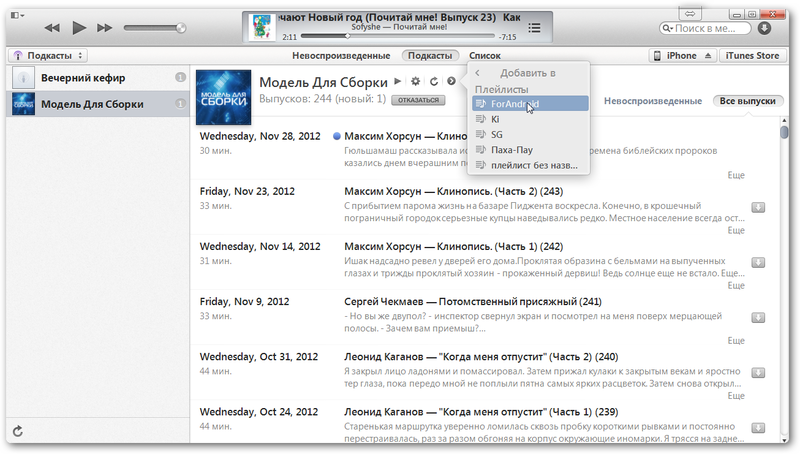
Task: Go back using the popup's back chevron
Action: pyautogui.click(x=478, y=73)
